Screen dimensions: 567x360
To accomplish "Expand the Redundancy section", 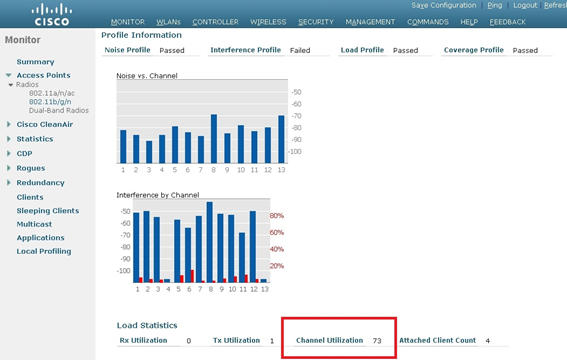I will pyautogui.click(x=9, y=183).
